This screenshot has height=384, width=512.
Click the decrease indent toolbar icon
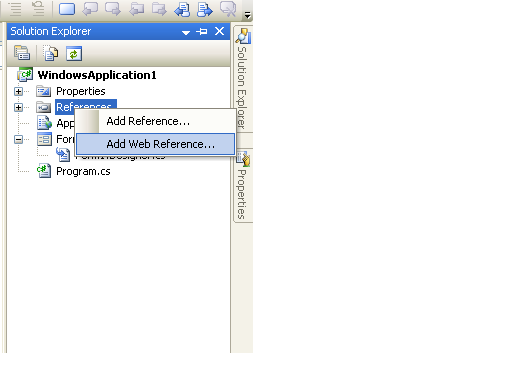15,9
